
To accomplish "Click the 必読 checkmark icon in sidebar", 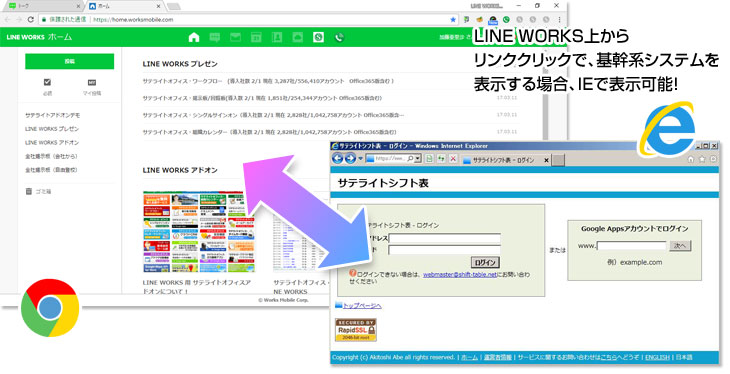I will pos(47,82).
